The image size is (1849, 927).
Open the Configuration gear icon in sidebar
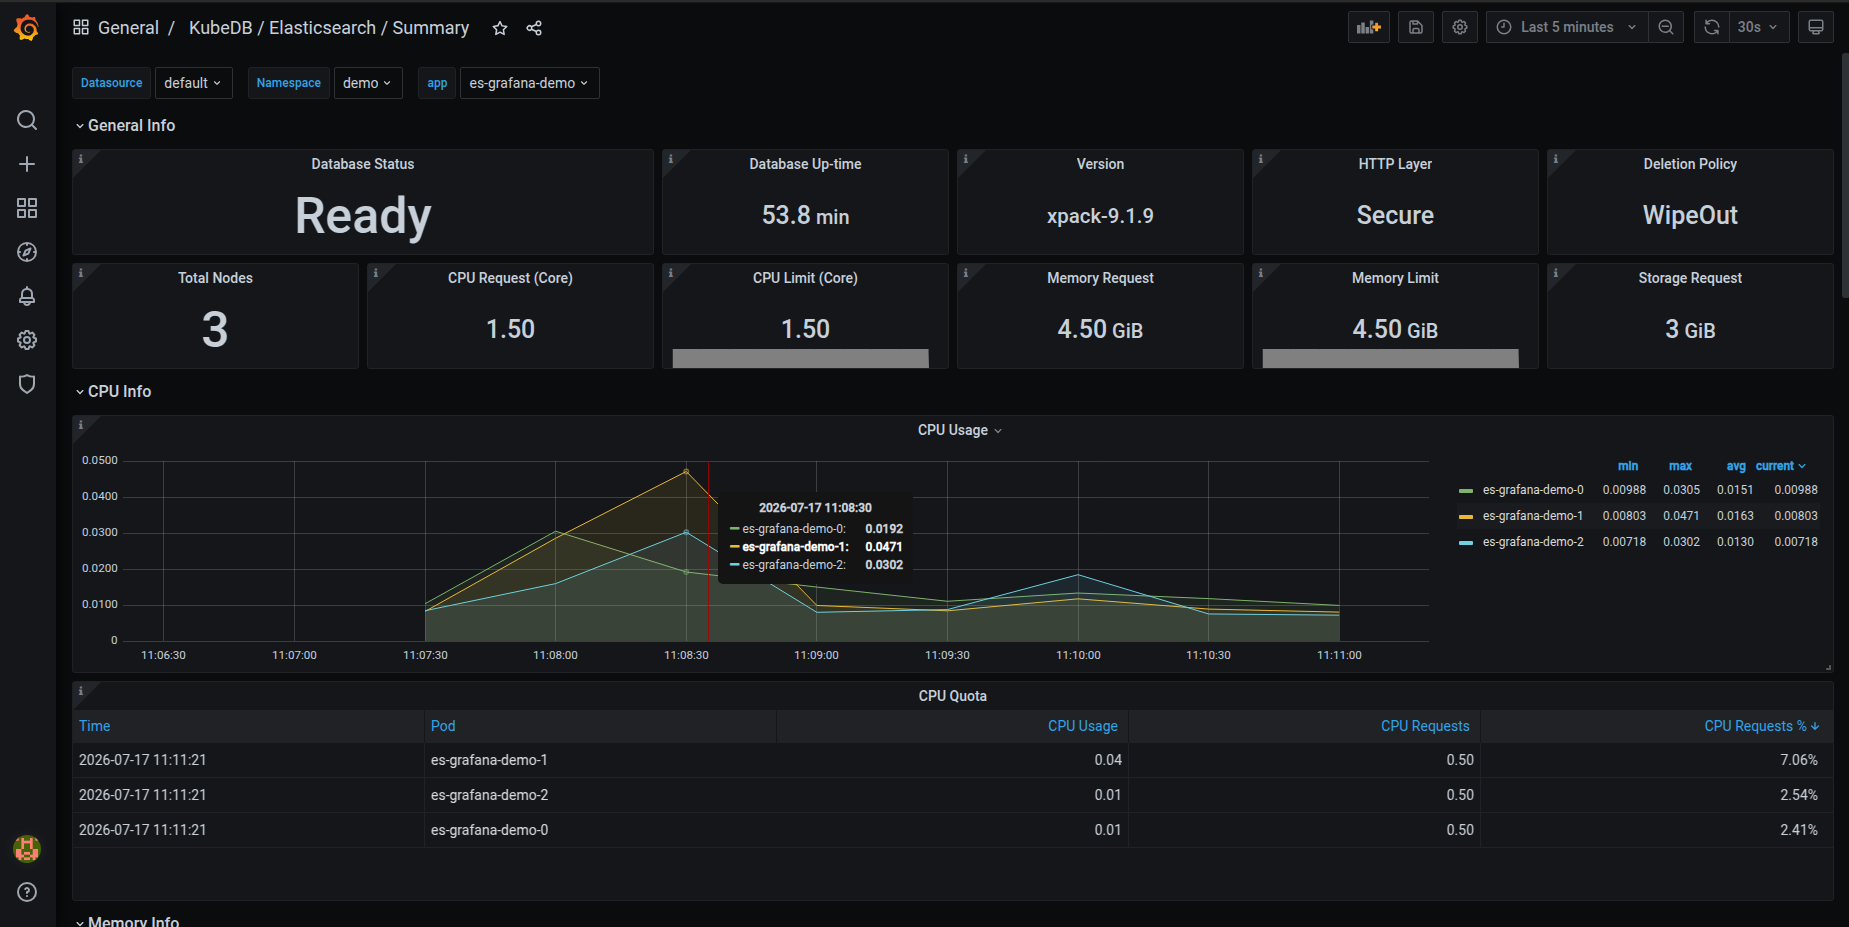27,340
